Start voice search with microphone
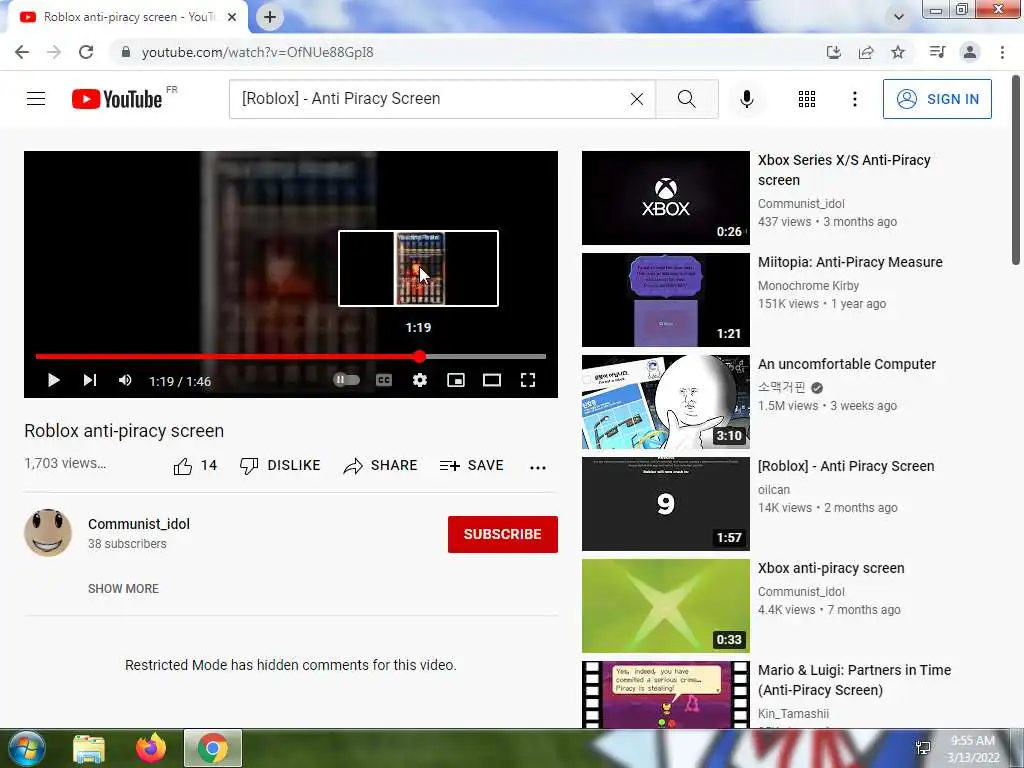Viewport: 1024px width, 768px height. pos(747,99)
